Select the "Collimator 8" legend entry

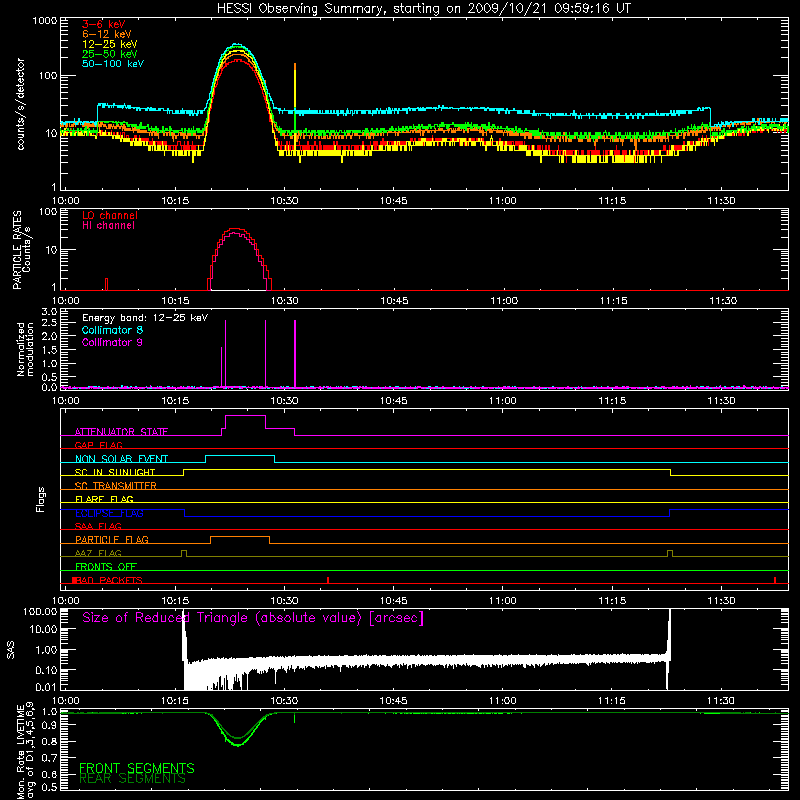pos(112,330)
